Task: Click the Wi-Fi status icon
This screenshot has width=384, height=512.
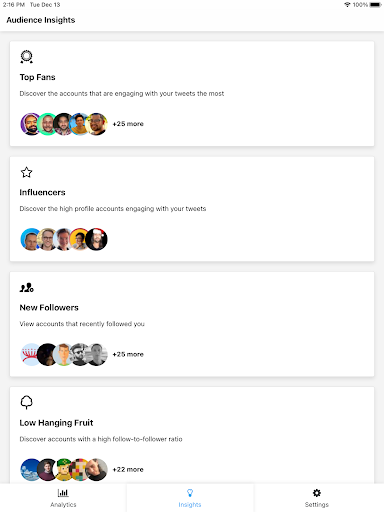Action: click(x=347, y=5)
